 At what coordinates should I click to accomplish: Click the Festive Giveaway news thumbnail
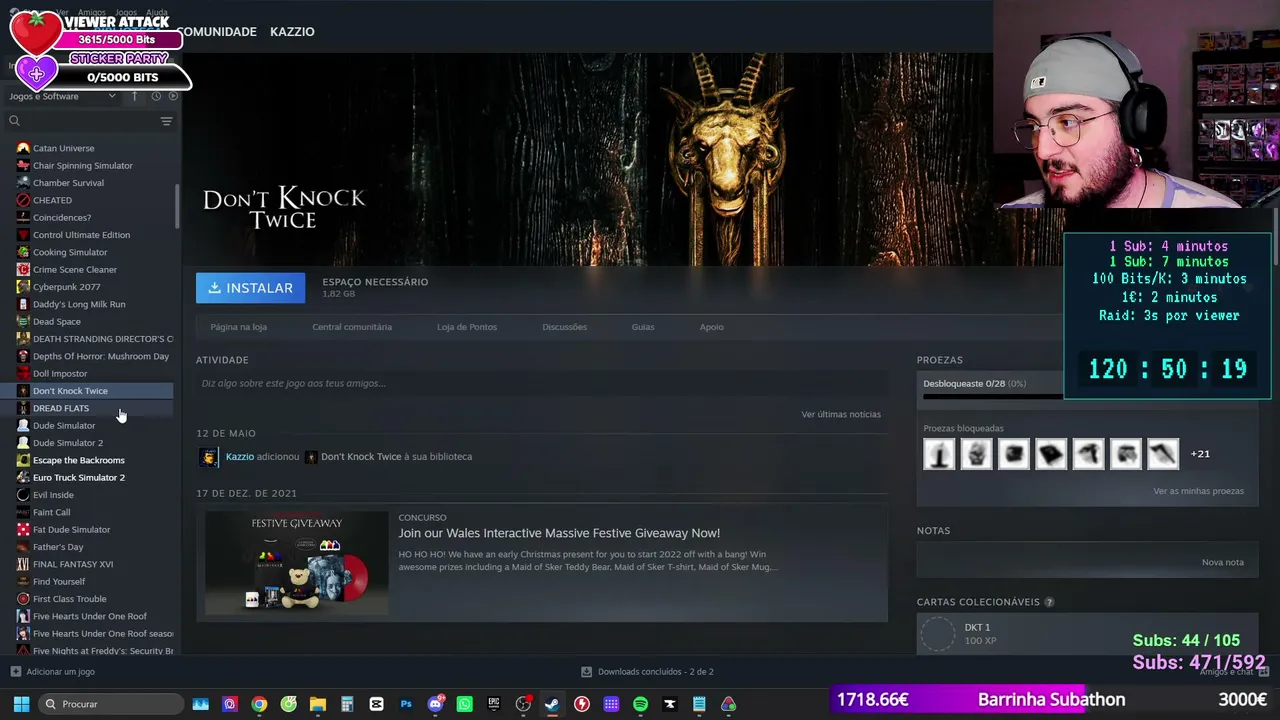[x=297, y=562]
